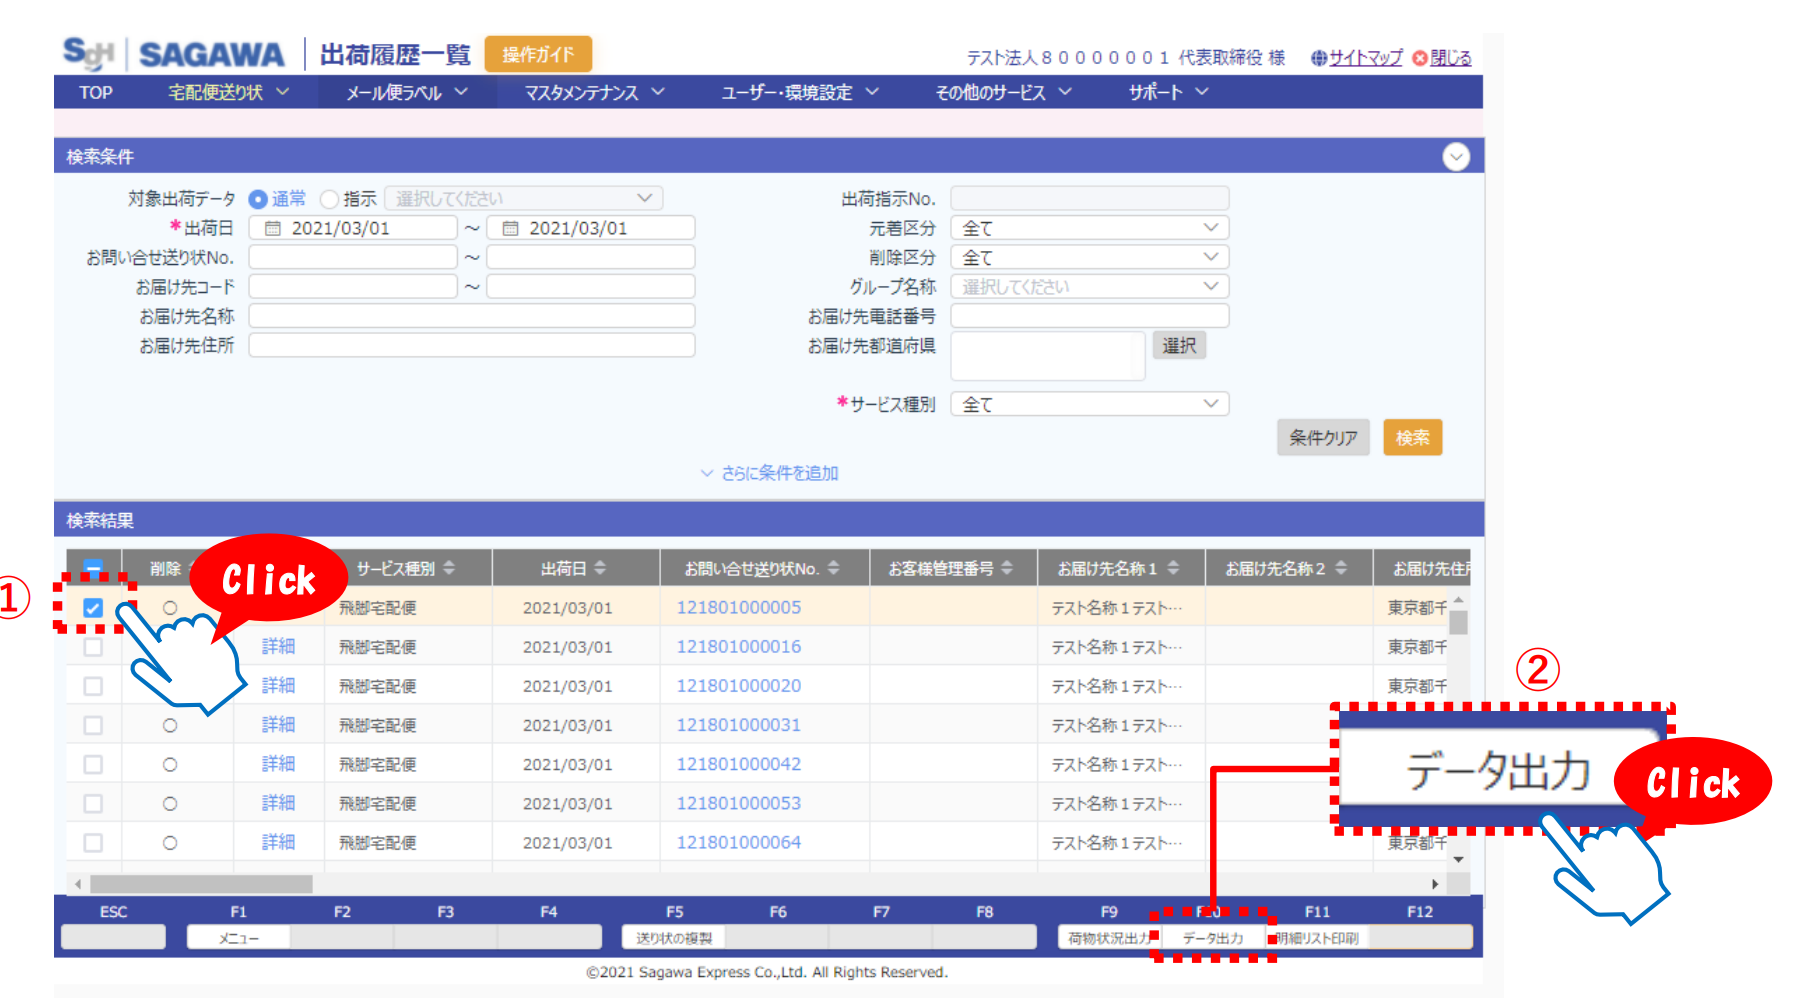Click the sort icon beside お届け先名称１
This screenshot has width=1818, height=998.
(x=1173, y=568)
